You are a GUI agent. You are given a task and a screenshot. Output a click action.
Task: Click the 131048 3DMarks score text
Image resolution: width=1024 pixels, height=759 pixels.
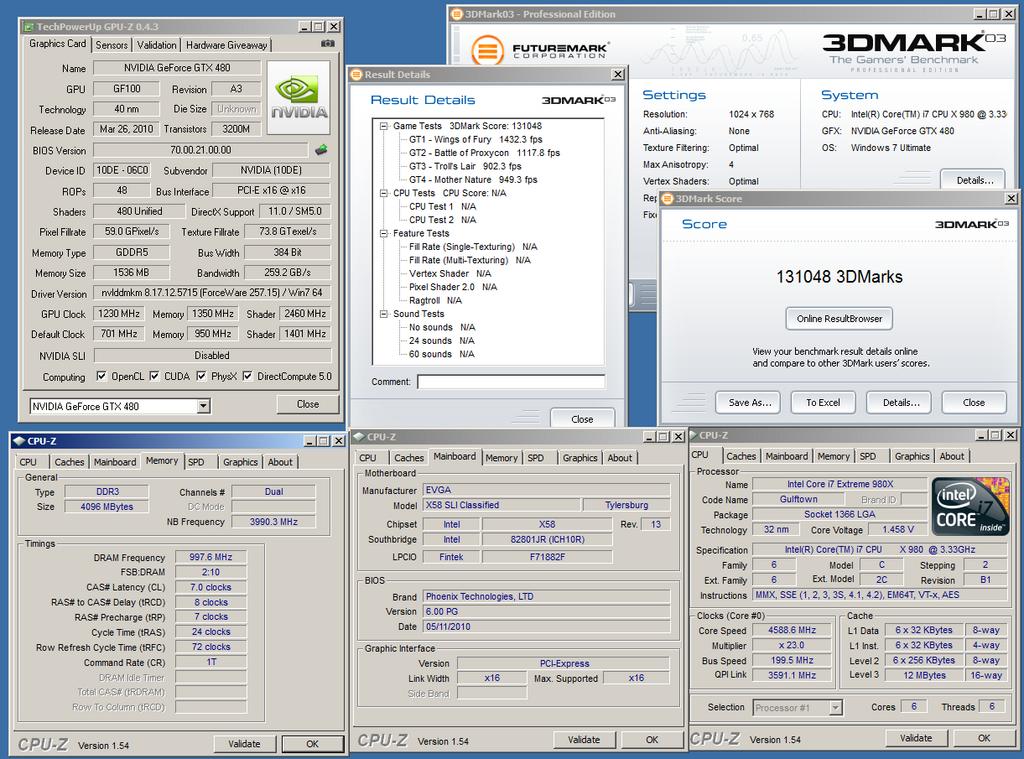pyautogui.click(x=839, y=277)
